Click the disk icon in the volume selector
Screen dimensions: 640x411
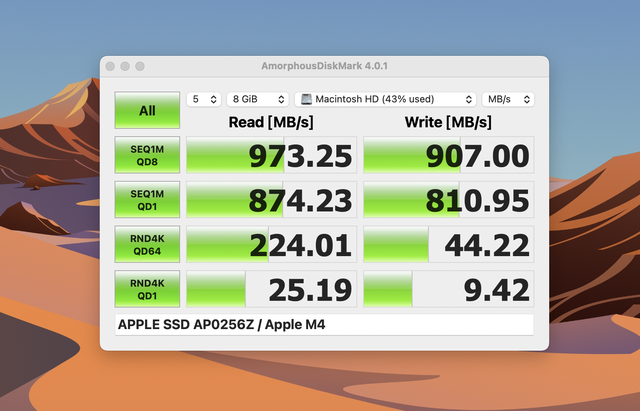[306, 100]
